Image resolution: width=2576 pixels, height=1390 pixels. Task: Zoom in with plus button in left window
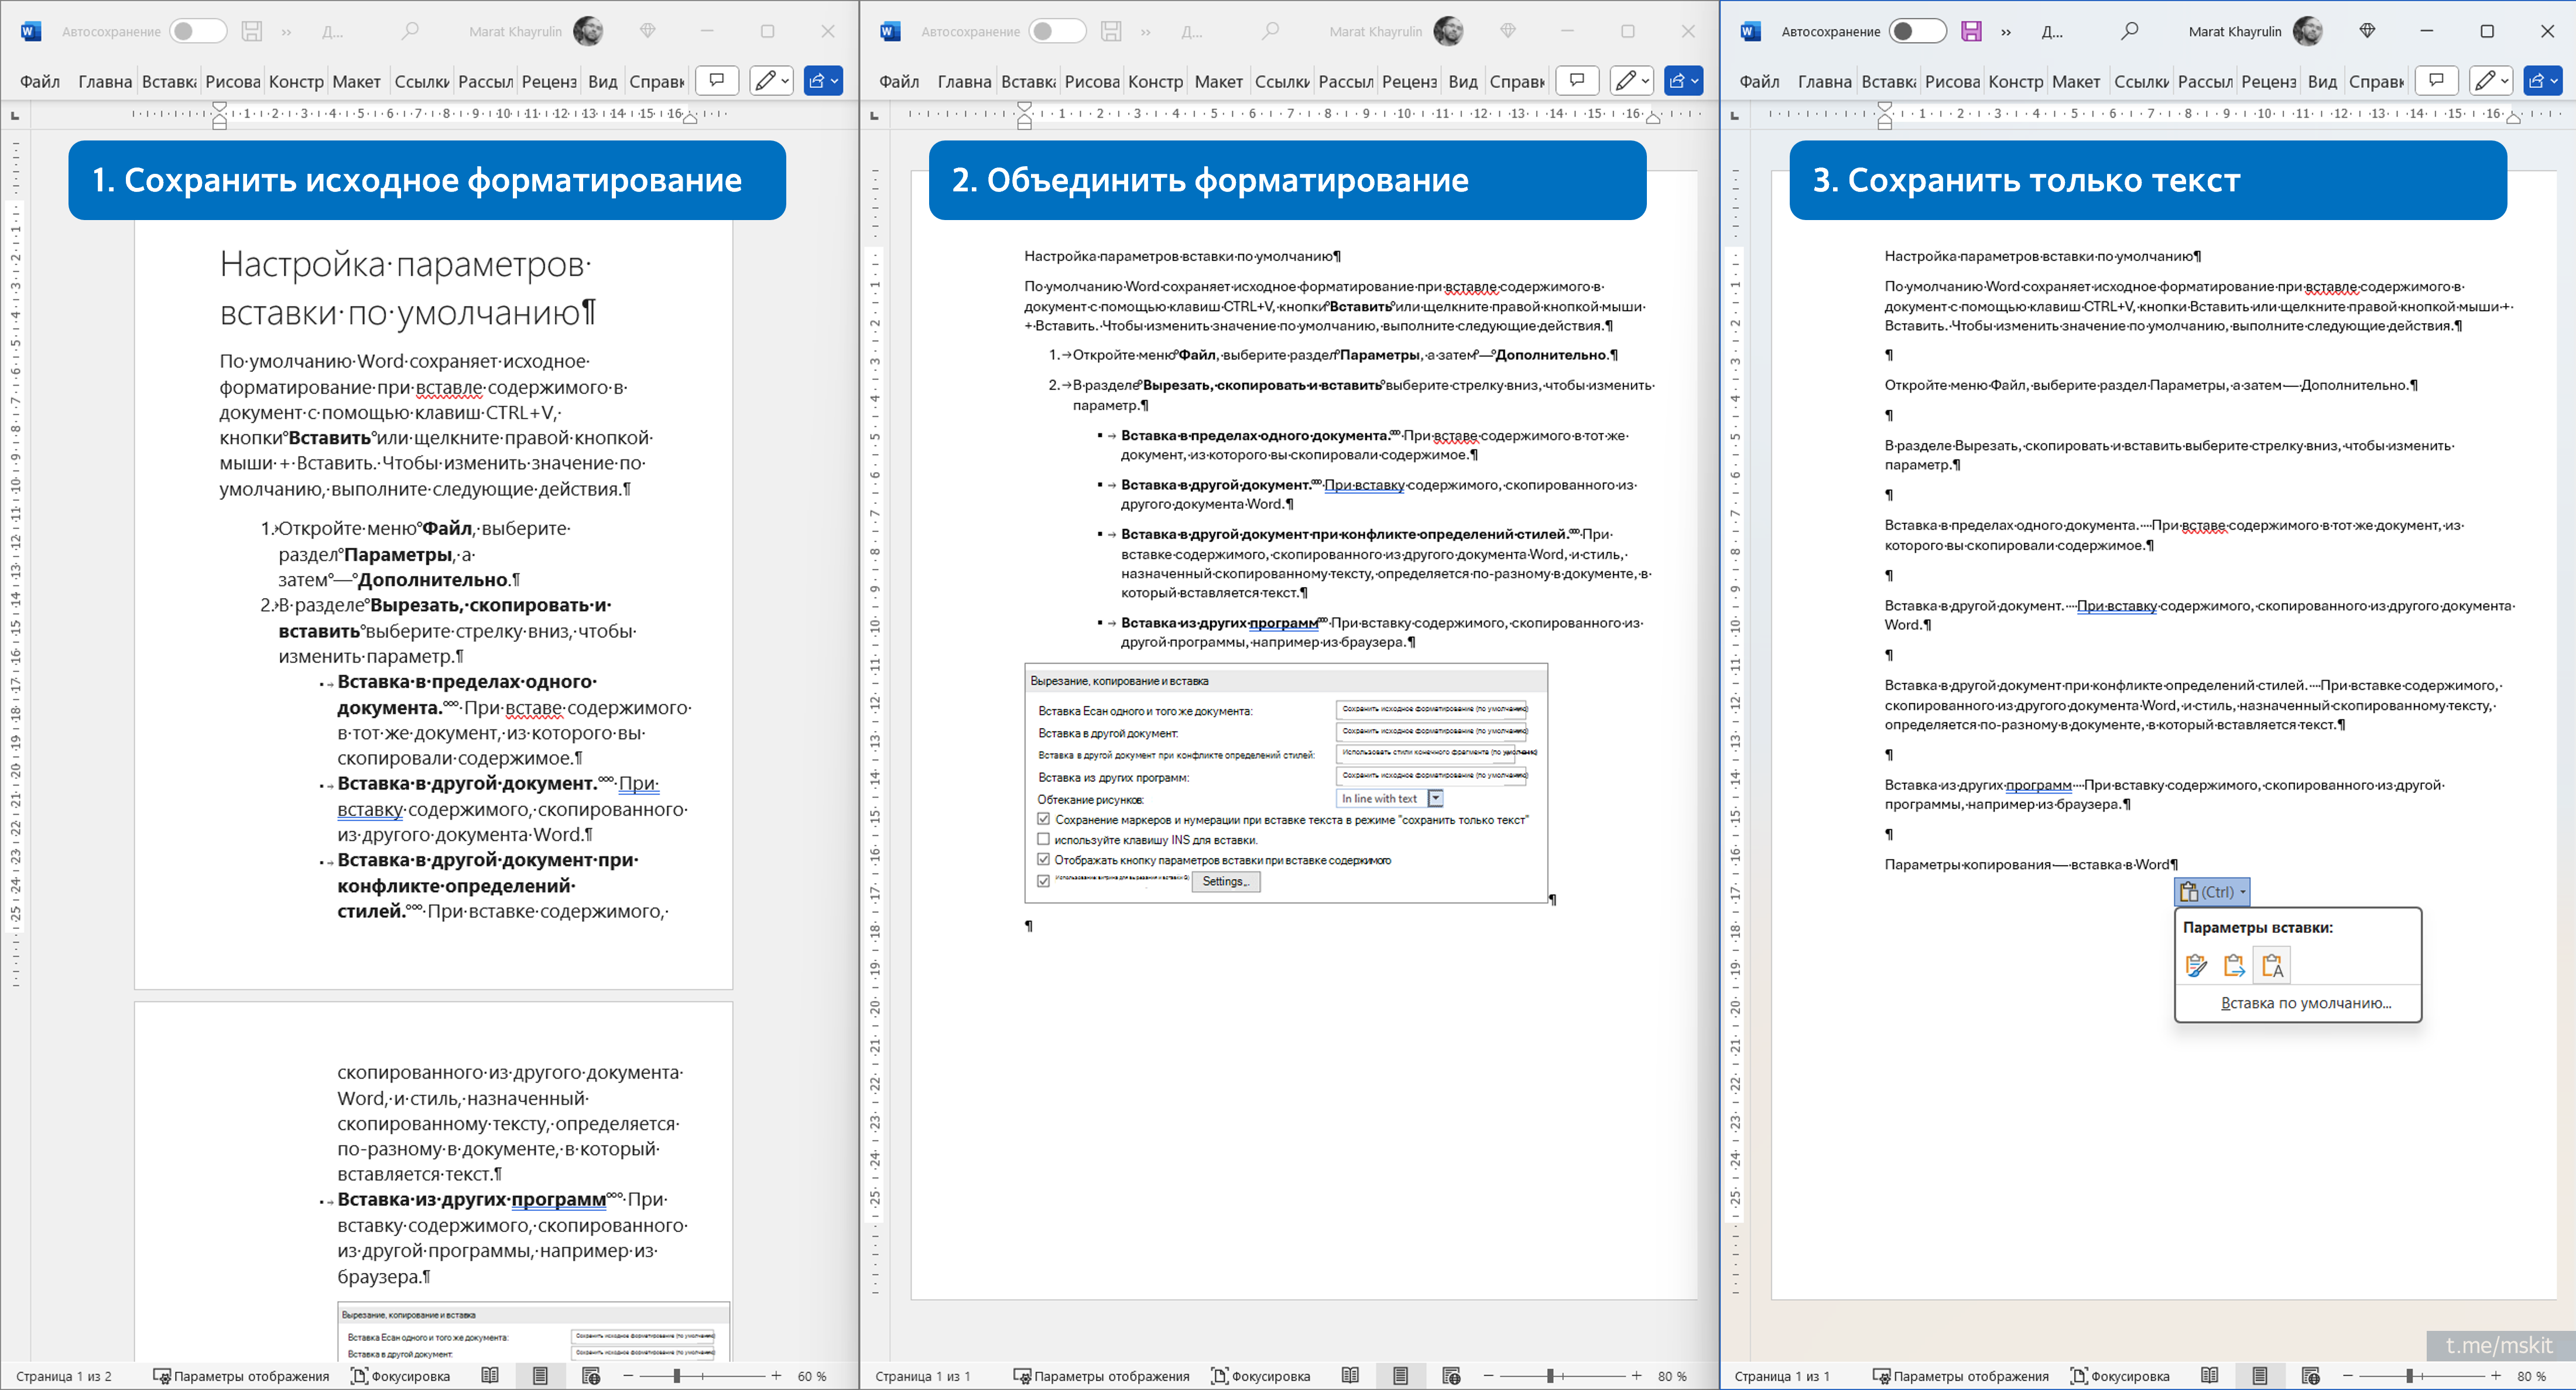tap(776, 1376)
